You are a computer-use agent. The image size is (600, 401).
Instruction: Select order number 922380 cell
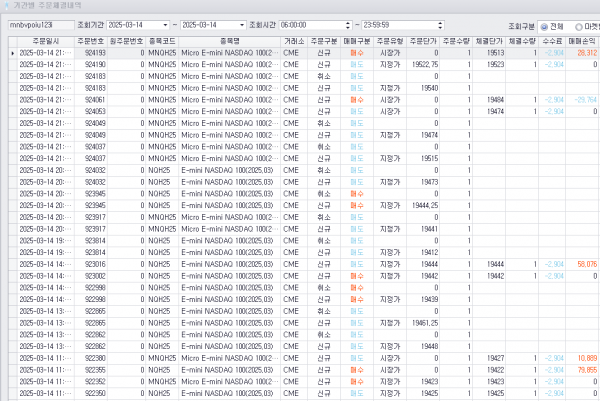pos(91,359)
